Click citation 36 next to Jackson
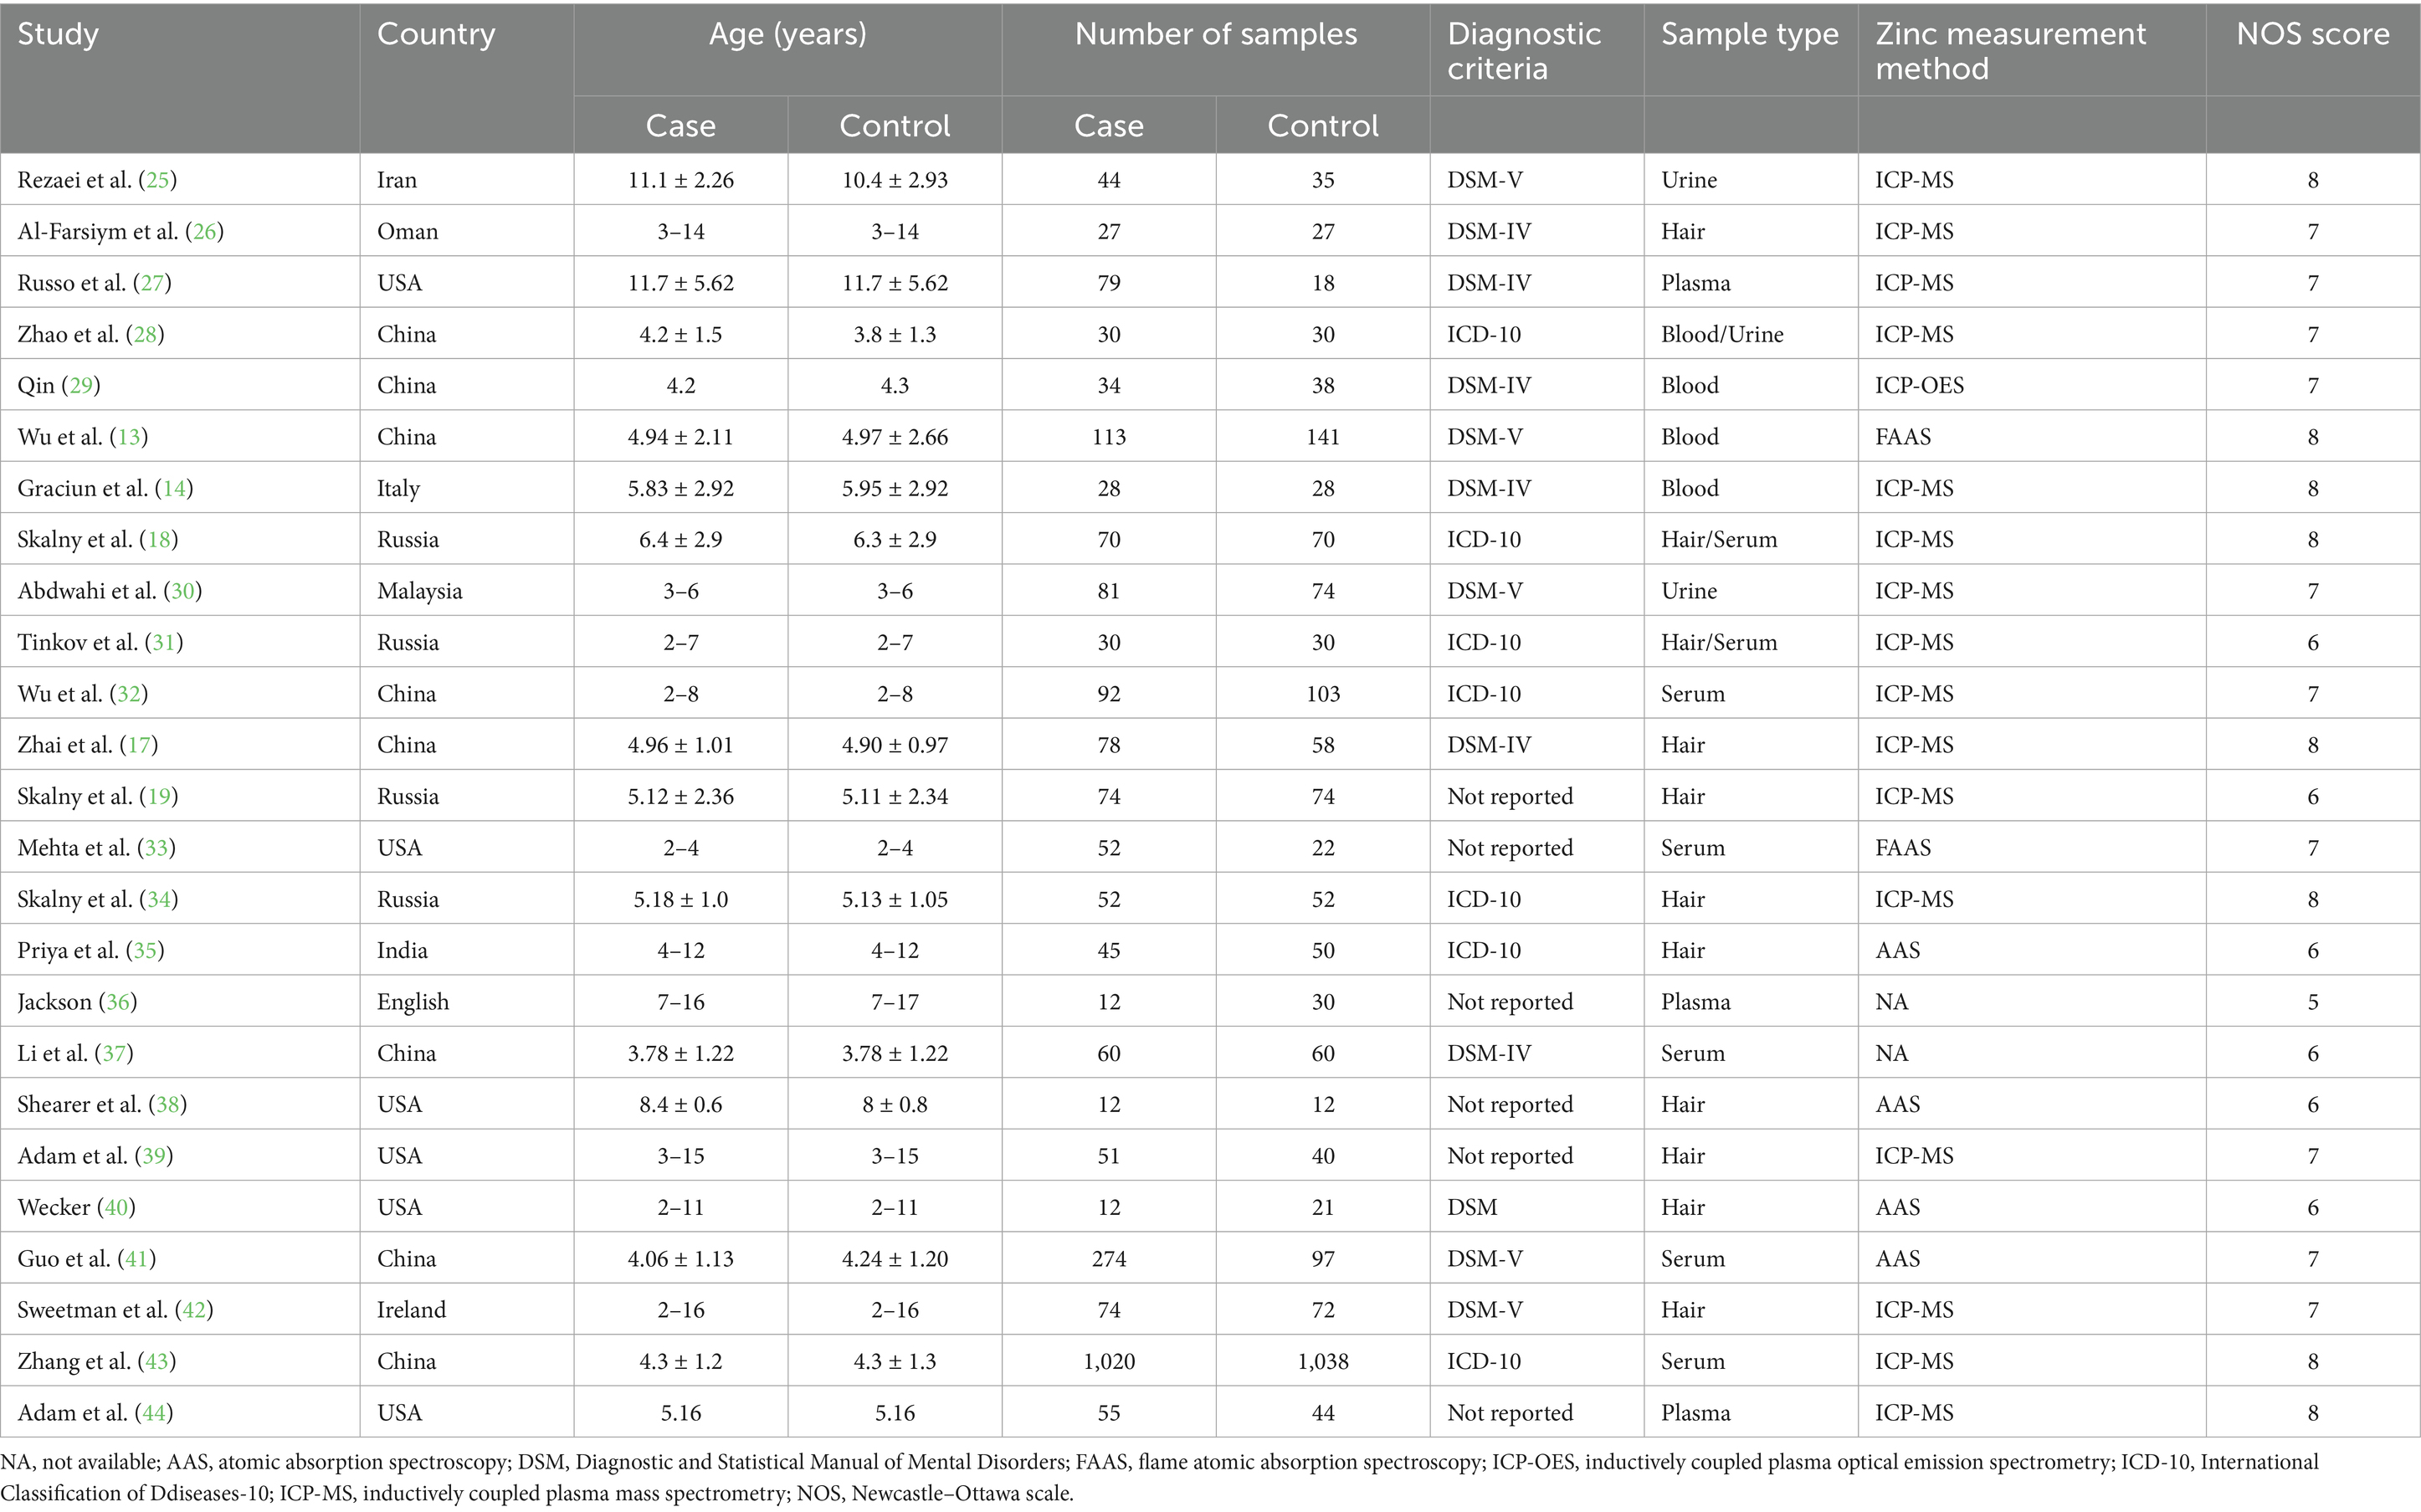The height and width of the screenshot is (1512, 2421). point(118,1002)
